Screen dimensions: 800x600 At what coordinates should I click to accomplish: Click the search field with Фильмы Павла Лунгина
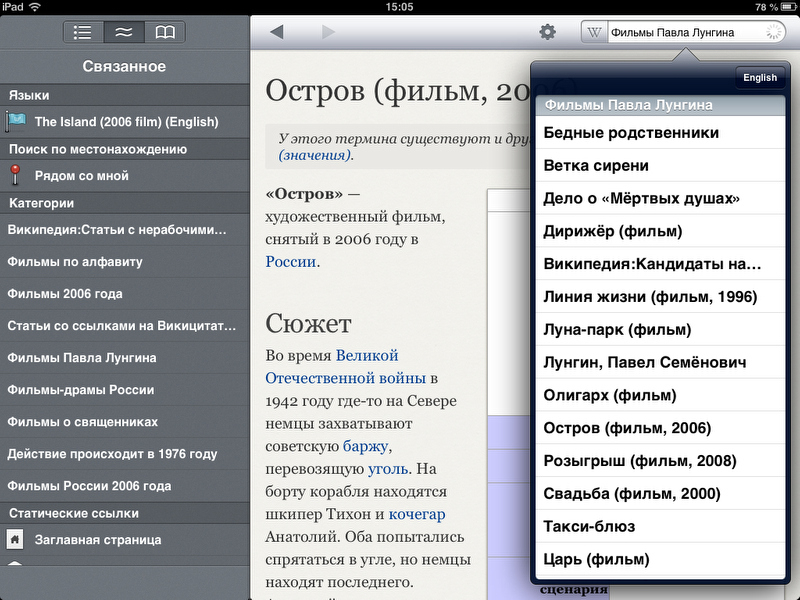(x=685, y=32)
